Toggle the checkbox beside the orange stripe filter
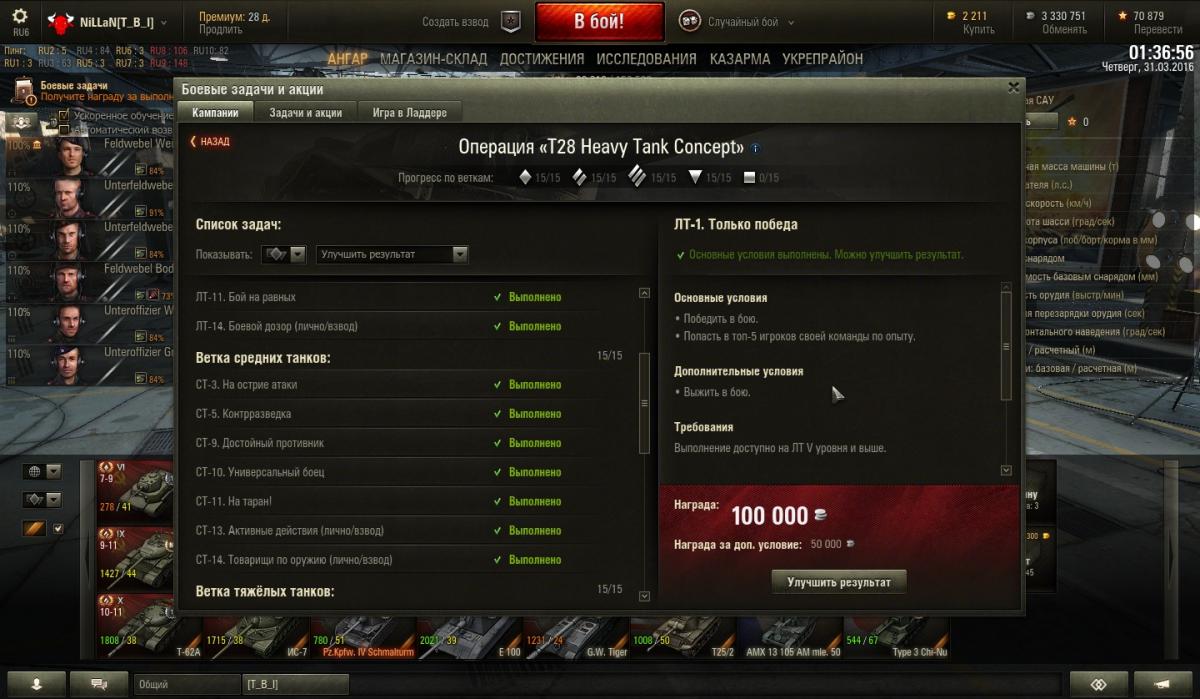1200x699 pixels. pos(58,528)
